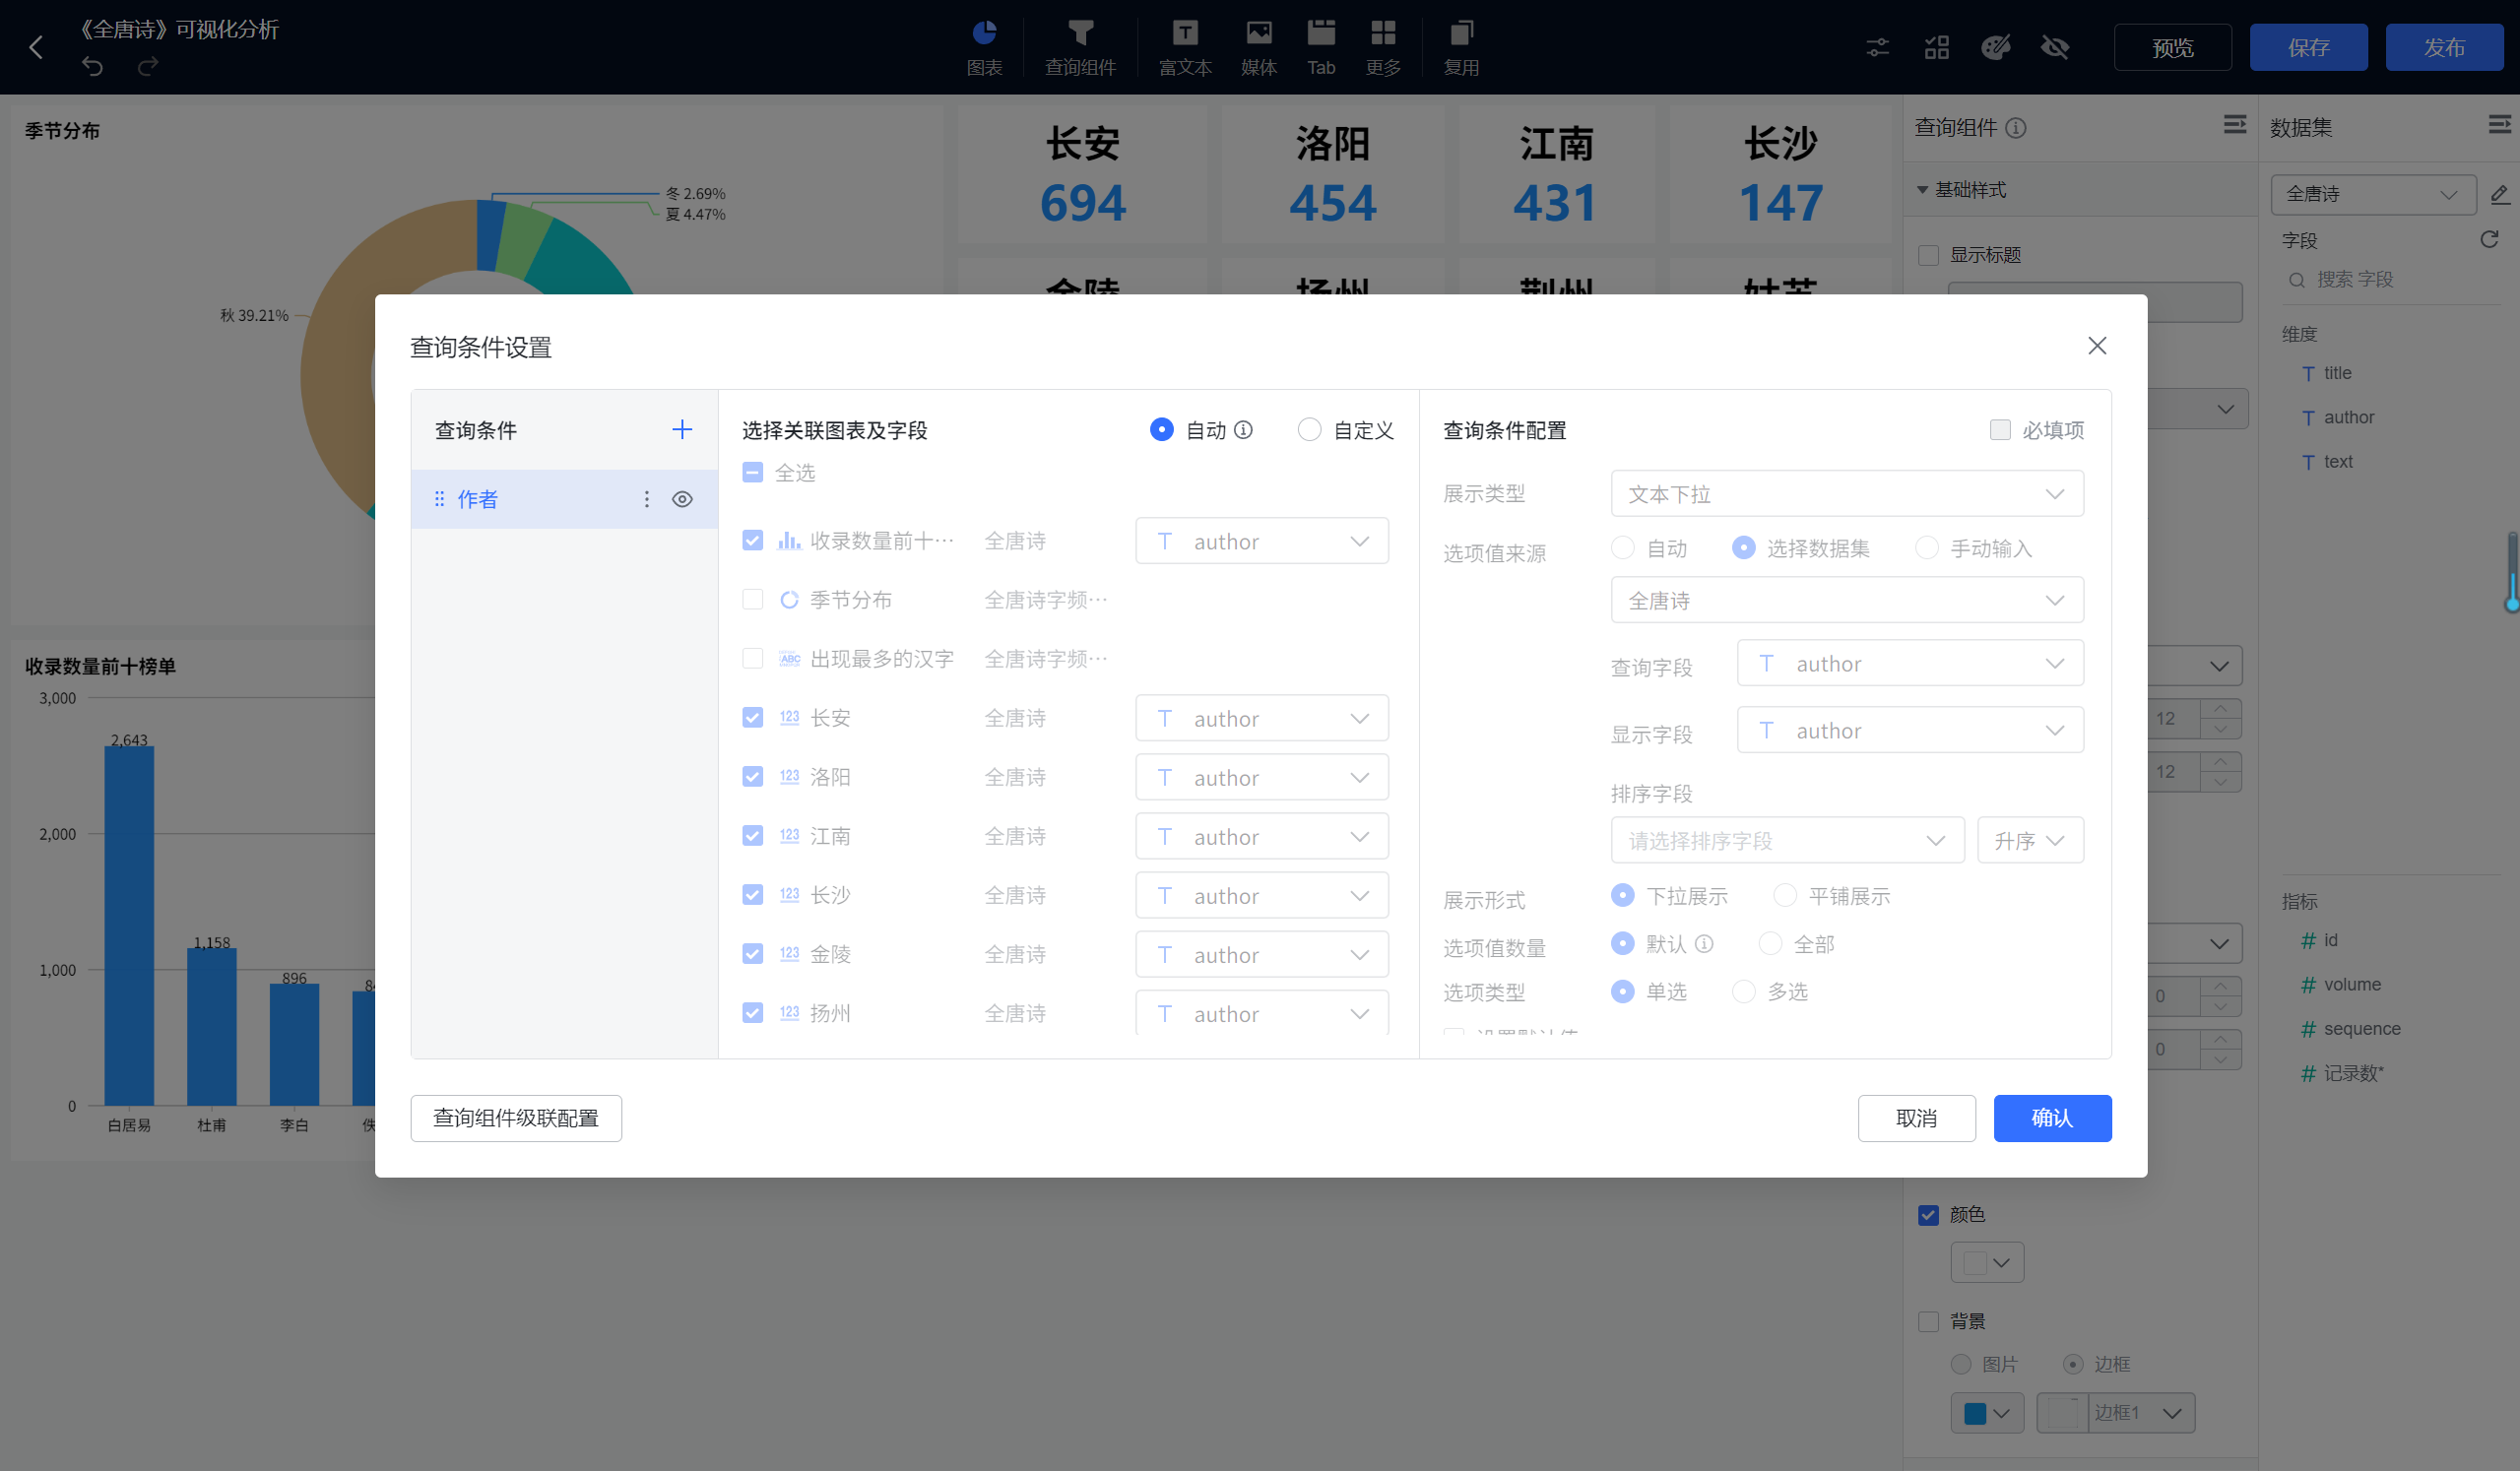Enable the 必填项 checkbox
The image size is (2520, 1471).
[x=2000, y=429]
